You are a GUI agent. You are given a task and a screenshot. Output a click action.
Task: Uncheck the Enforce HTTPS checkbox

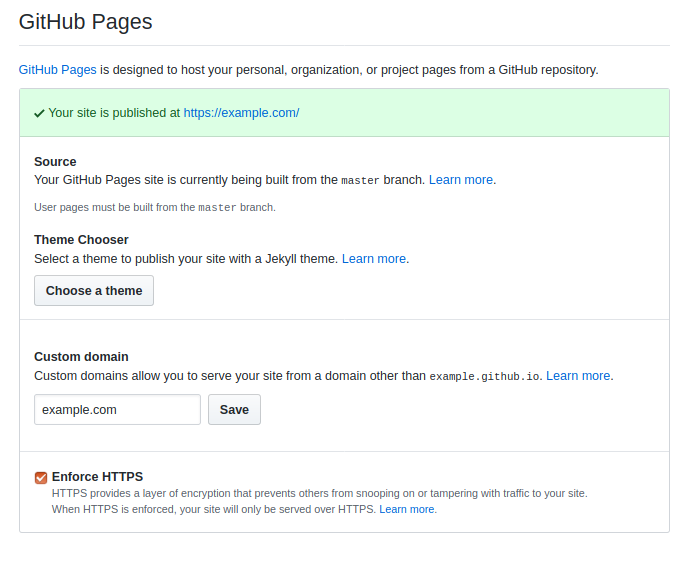(x=41, y=478)
